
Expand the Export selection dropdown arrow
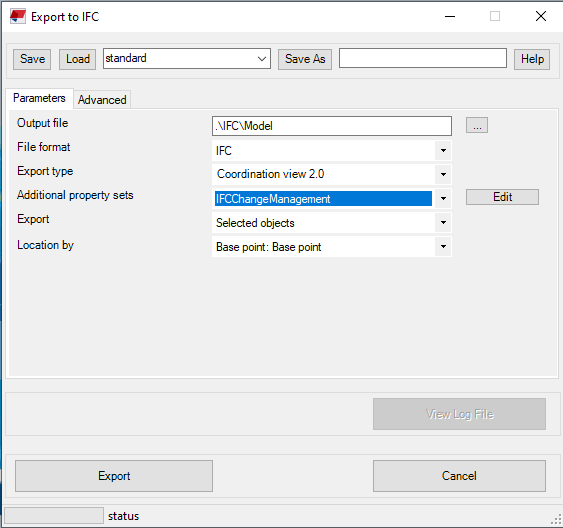pyautogui.click(x=443, y=223)
